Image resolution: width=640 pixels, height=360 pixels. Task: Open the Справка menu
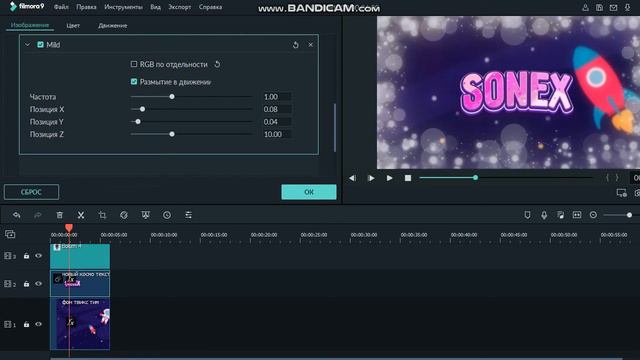pyautogui.click(x=210, y=7)
